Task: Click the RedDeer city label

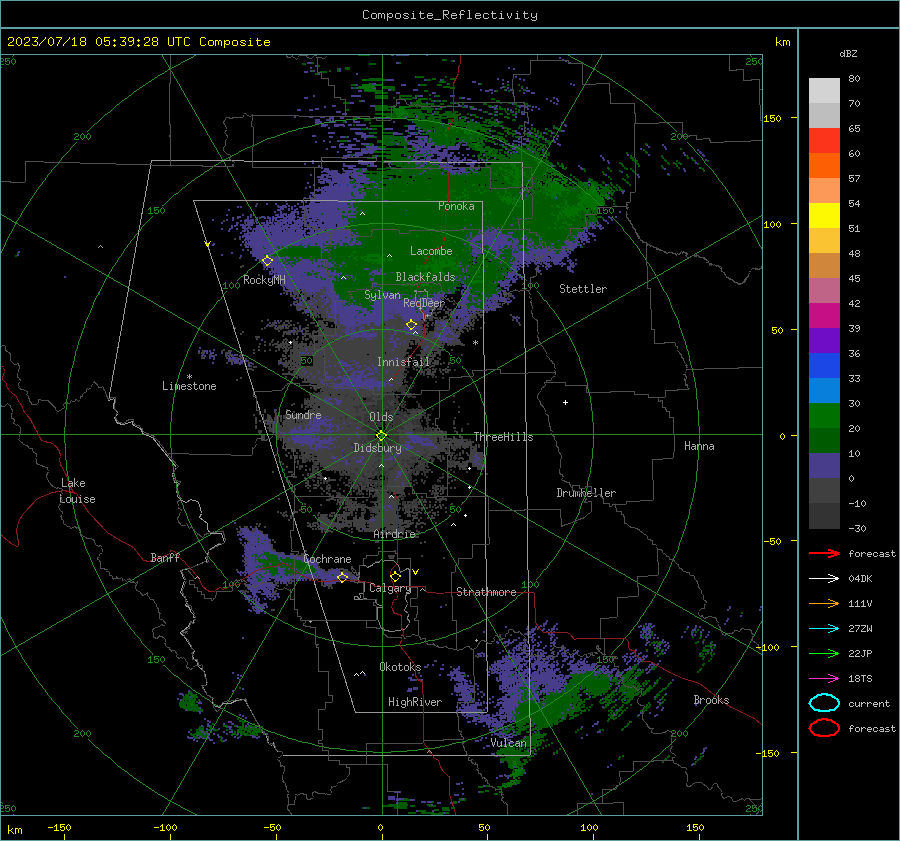Action: tap(424, 303)
